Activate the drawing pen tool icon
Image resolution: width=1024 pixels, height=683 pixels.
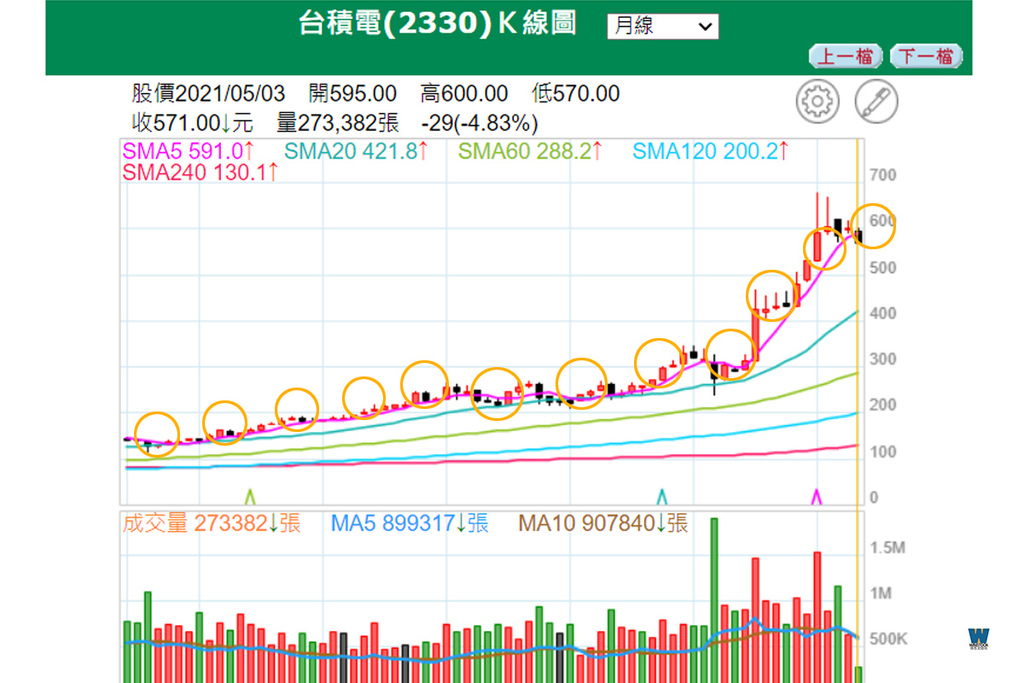(x=876, y=101)
